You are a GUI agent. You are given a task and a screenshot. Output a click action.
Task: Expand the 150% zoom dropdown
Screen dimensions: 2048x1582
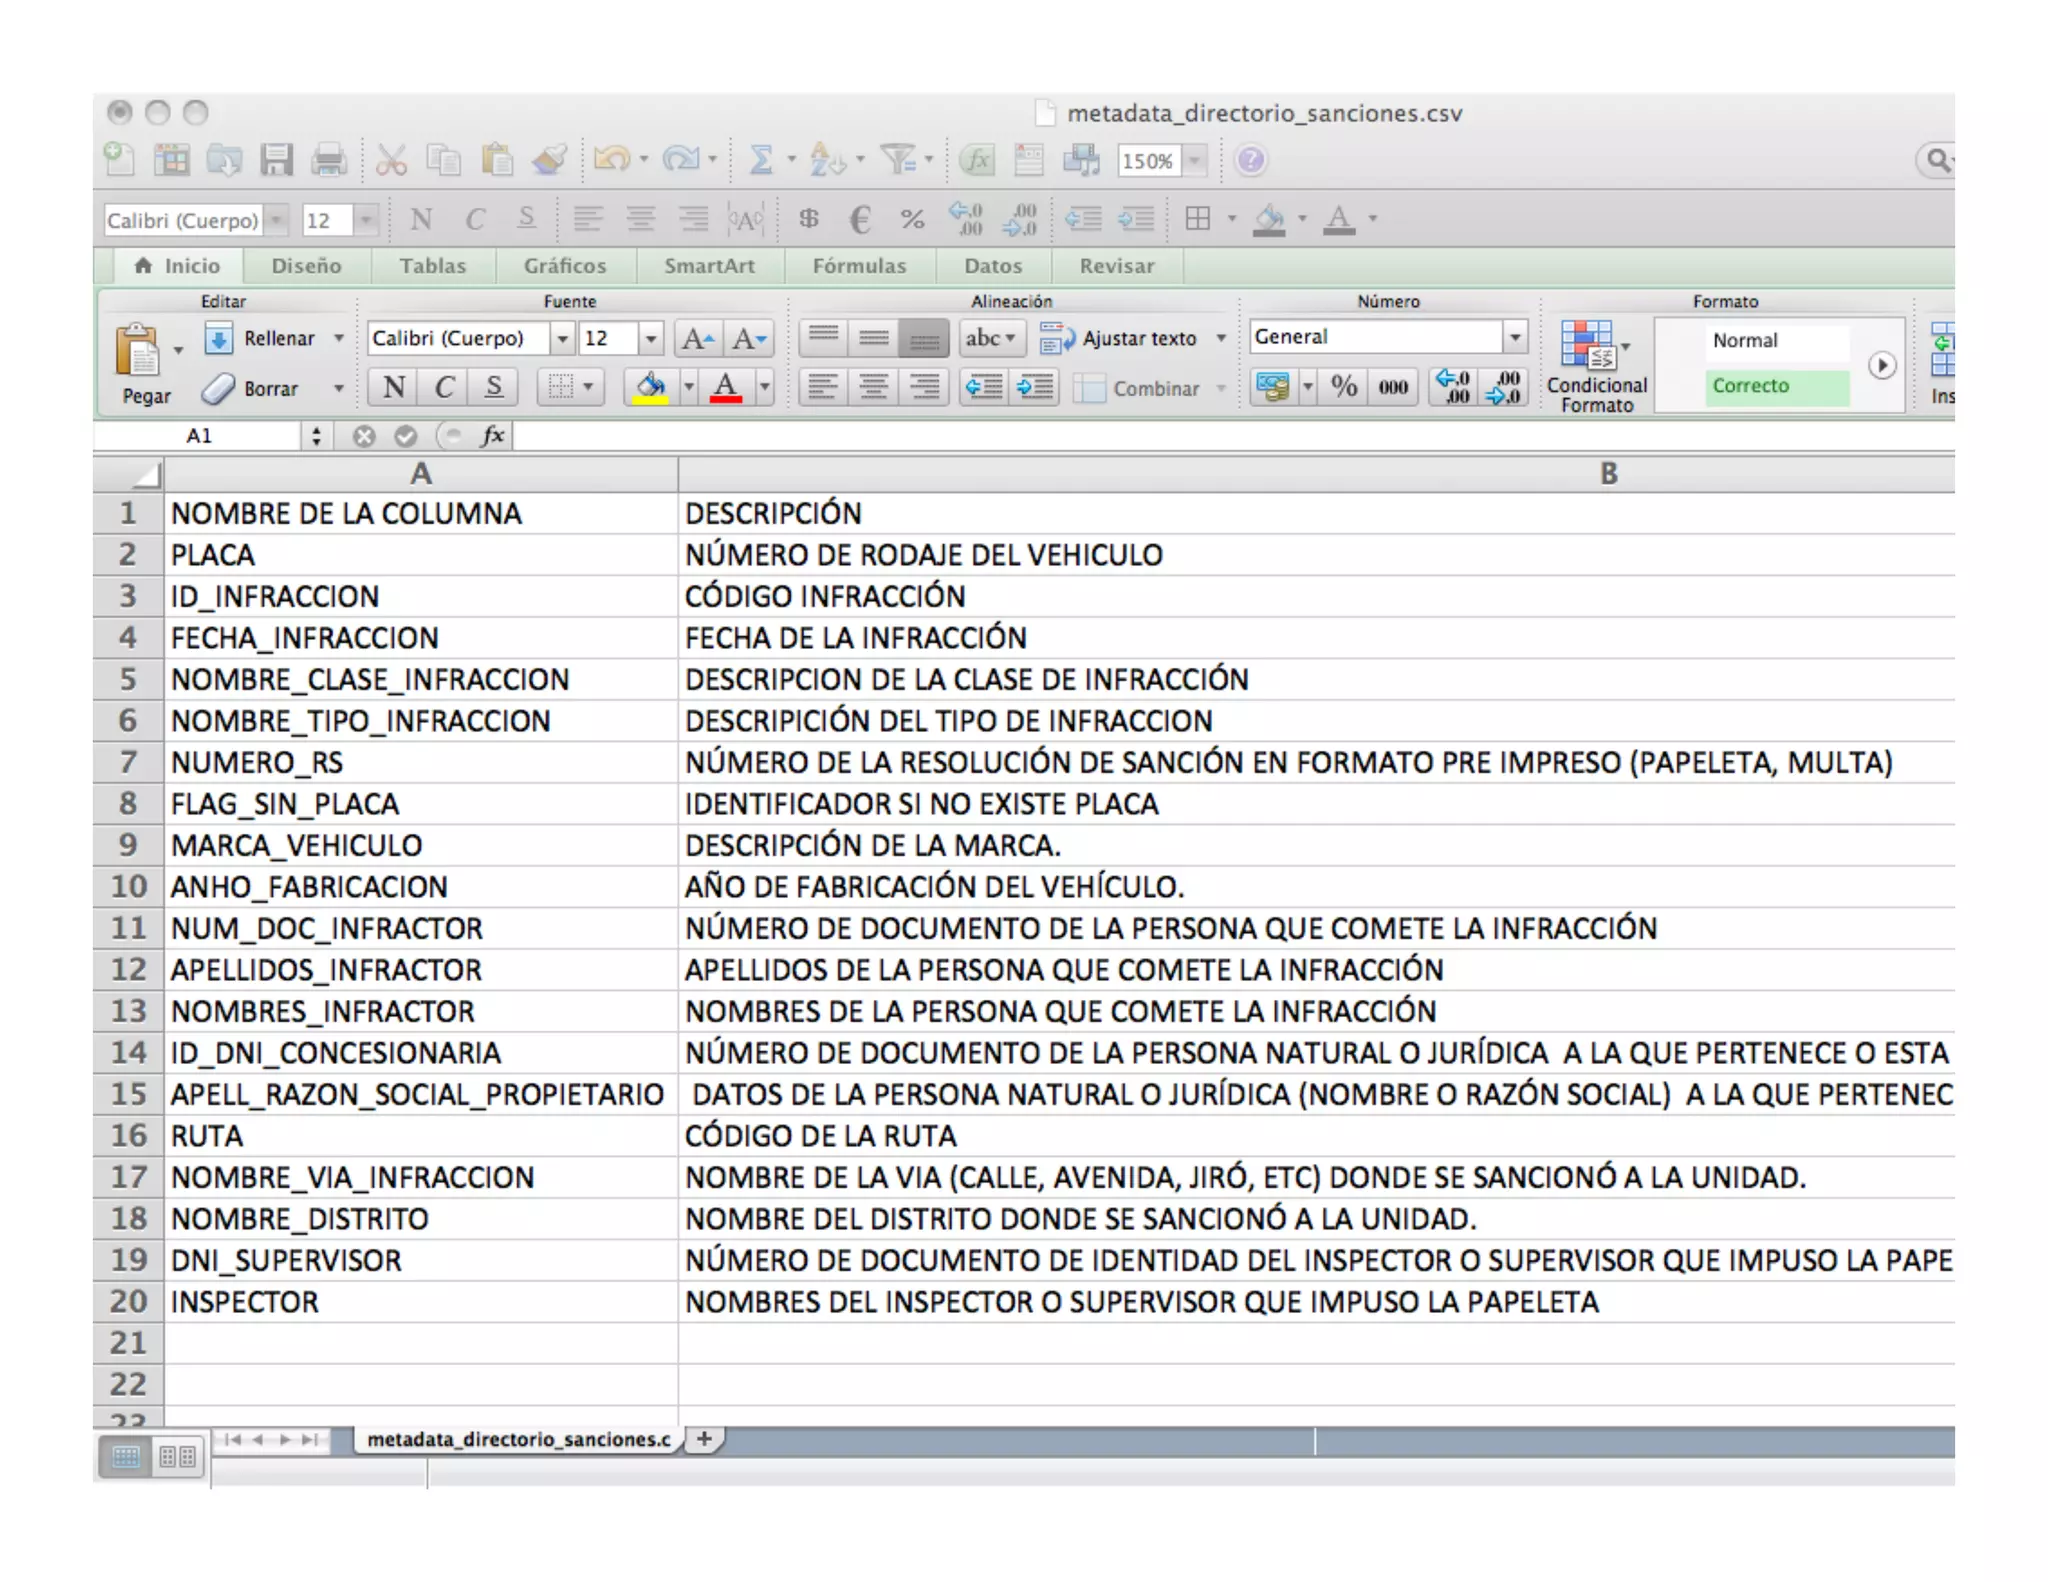1196,161
